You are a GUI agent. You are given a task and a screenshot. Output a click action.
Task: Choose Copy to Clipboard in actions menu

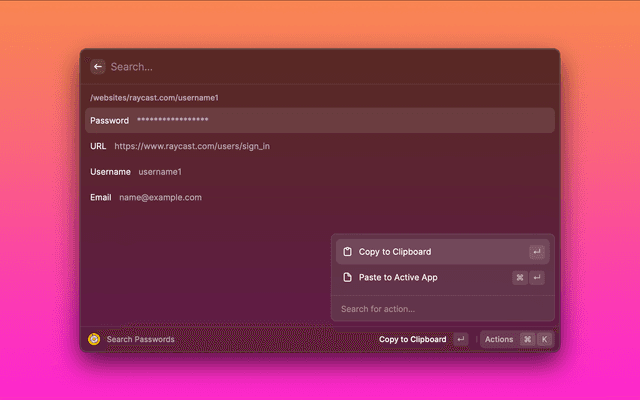(395, 252)
